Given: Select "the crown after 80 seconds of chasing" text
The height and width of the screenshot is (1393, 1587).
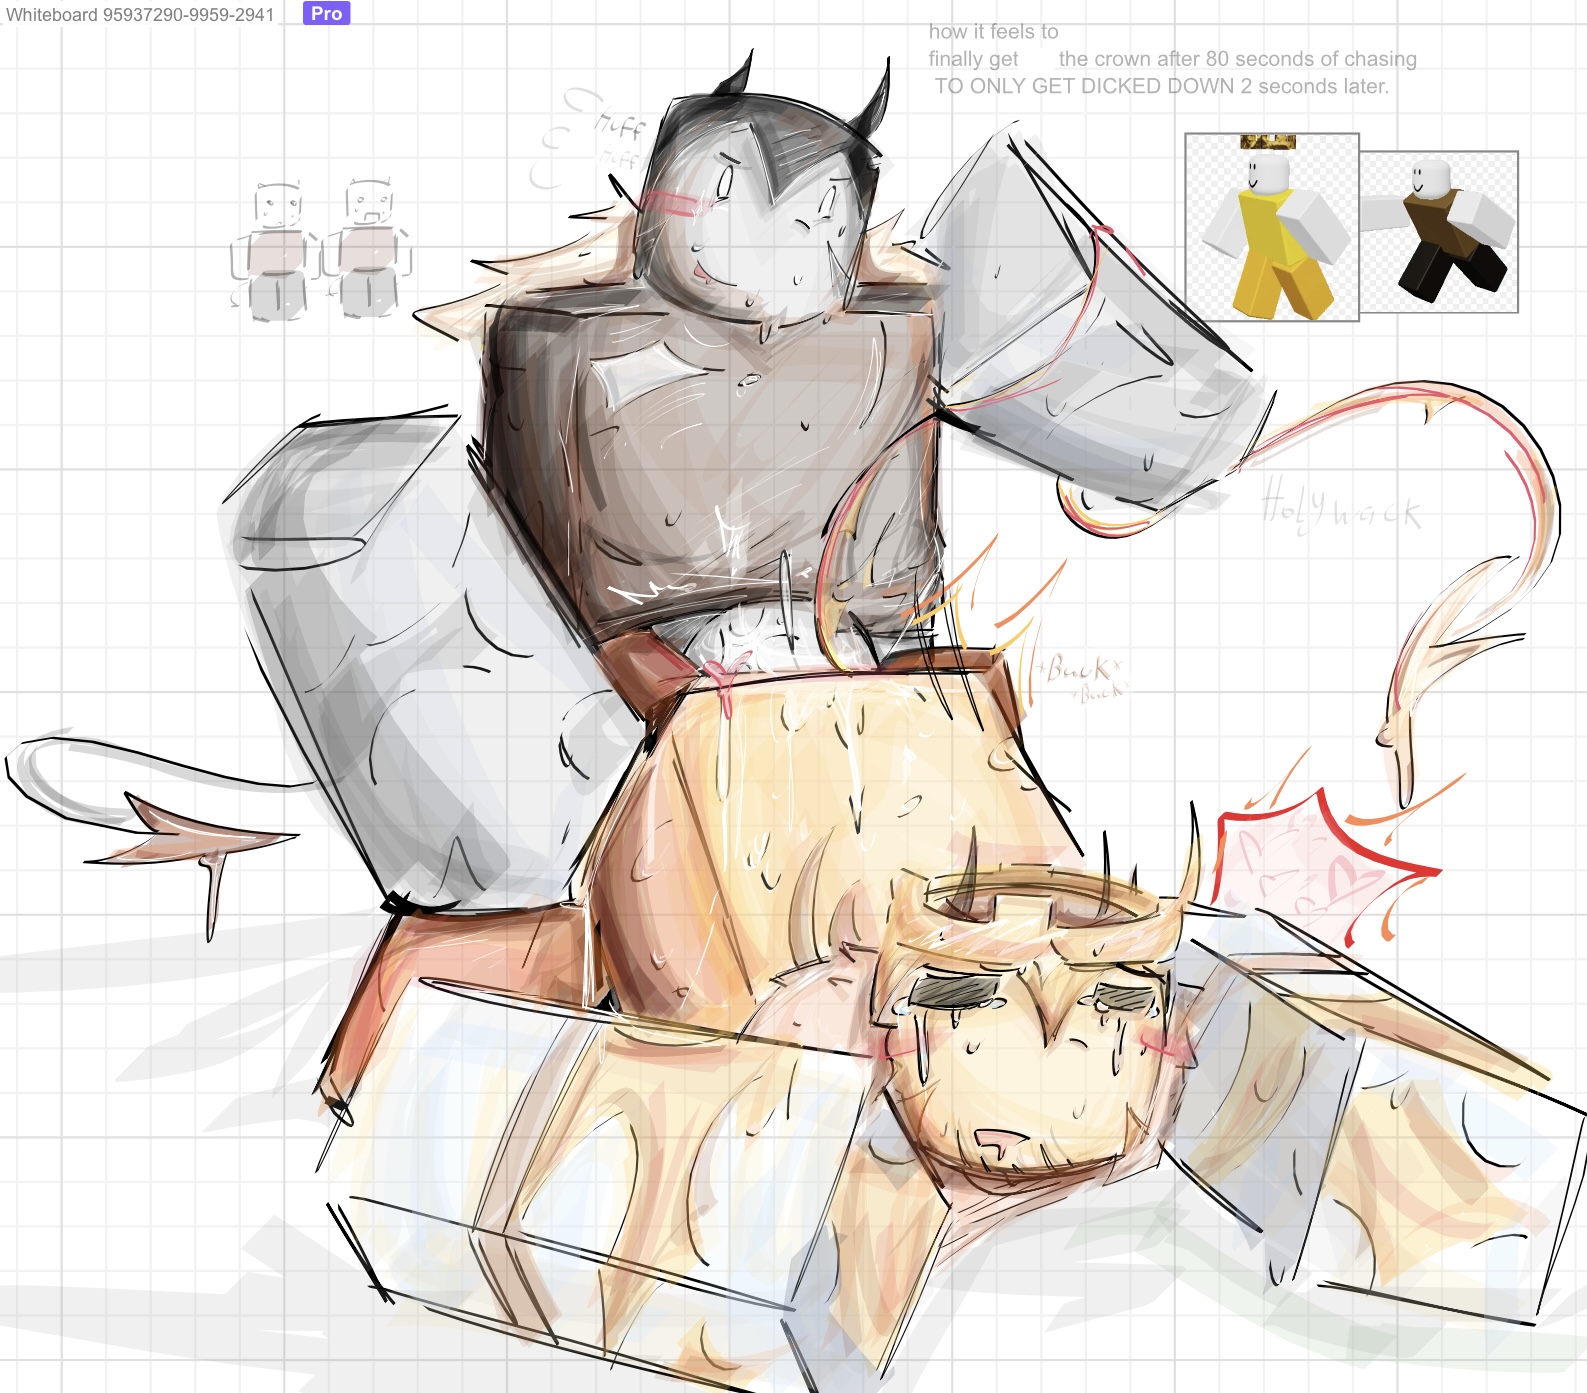Looking at the screenshot, I should (1237, 59).
